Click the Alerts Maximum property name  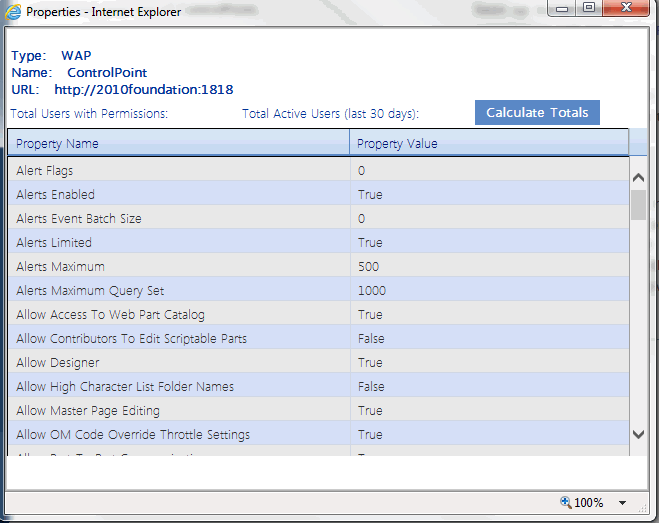(x=61, y=267)
